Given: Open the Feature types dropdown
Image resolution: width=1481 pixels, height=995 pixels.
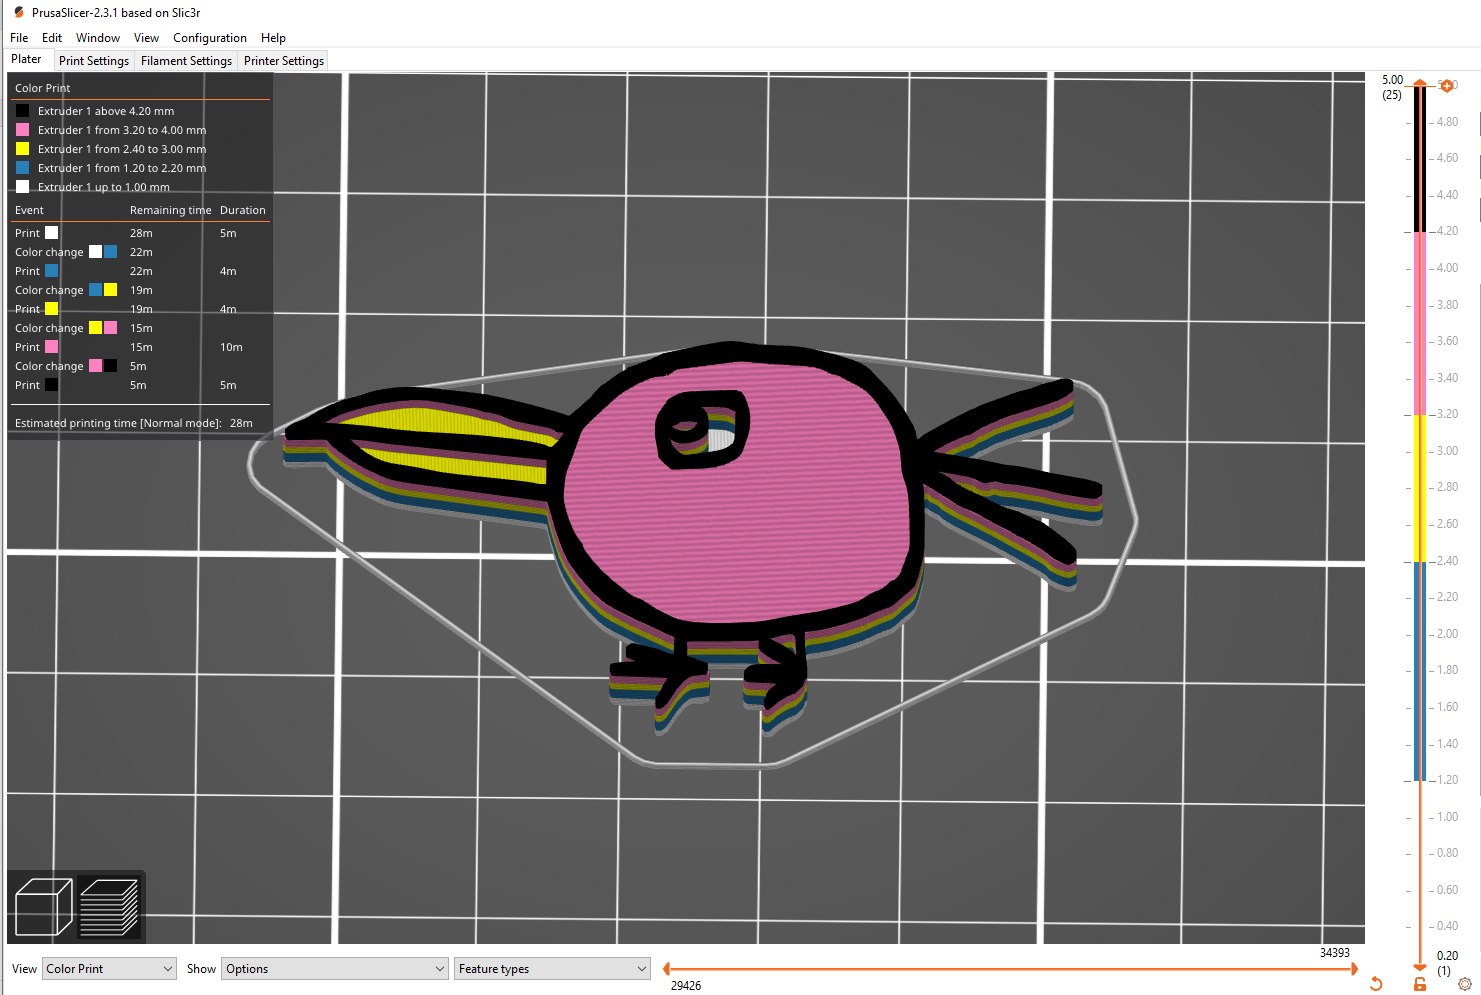Looking at the screenshot, I should coord(552,969).
